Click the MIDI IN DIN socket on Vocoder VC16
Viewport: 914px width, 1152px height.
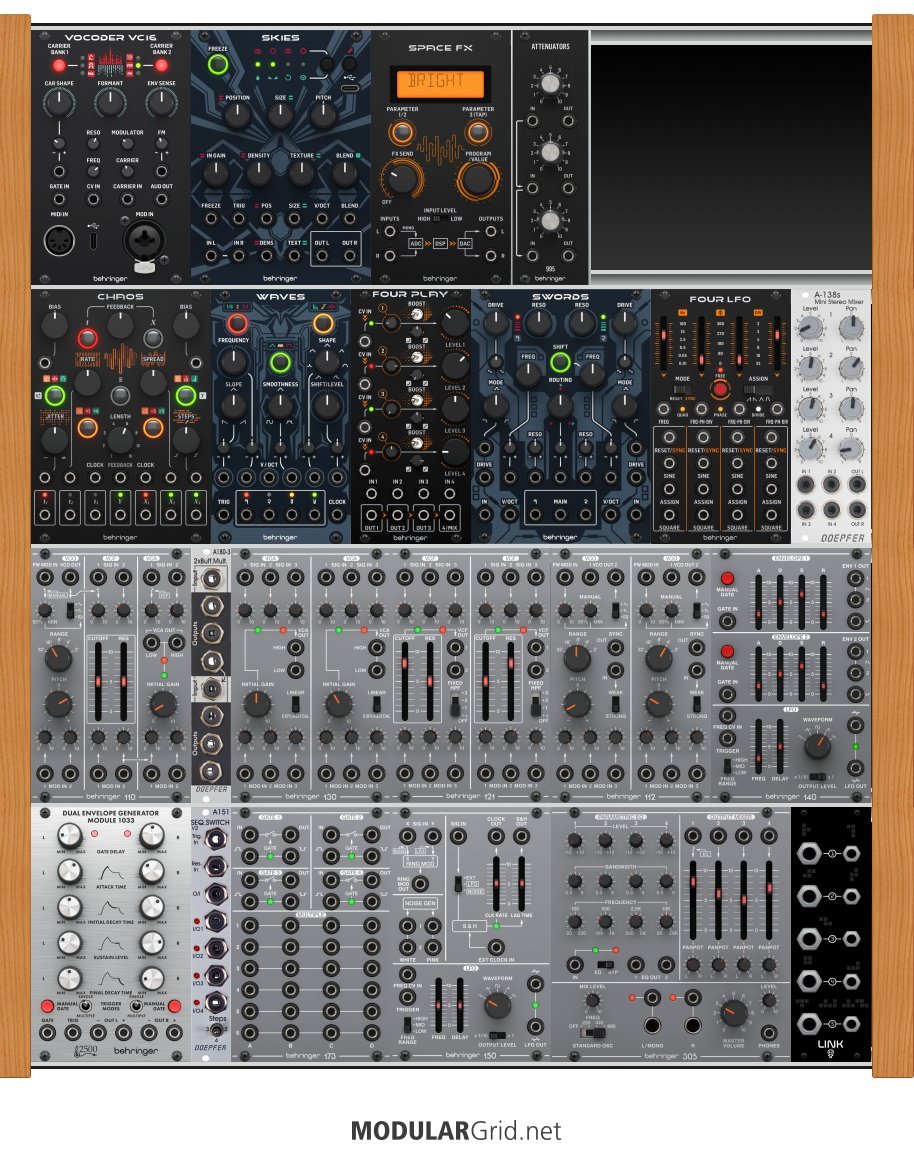[x=60, y=241]
